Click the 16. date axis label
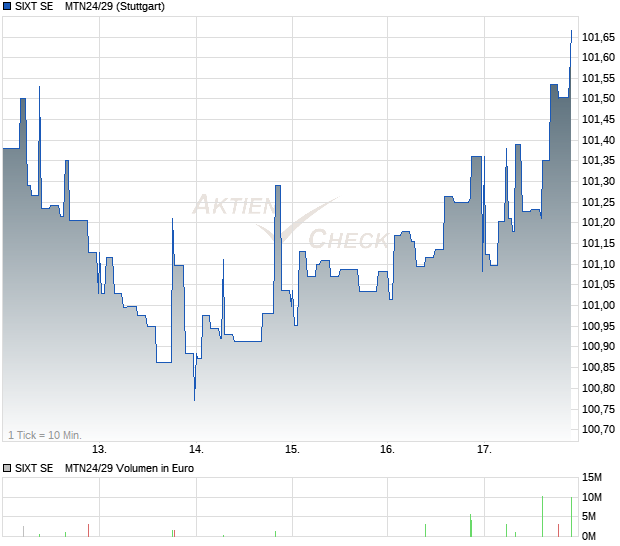Screen dimensions: 620x546 (x=387, y=449)
